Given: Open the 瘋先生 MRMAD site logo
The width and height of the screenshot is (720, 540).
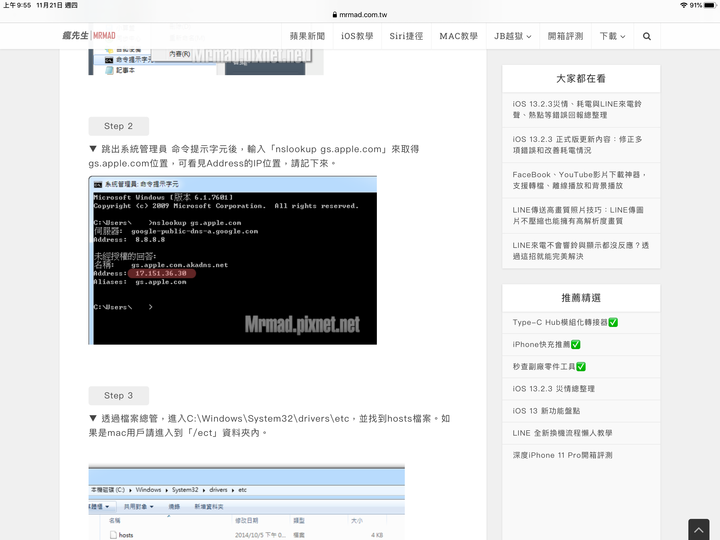Looking at the screenshot, I should [89, 35].
